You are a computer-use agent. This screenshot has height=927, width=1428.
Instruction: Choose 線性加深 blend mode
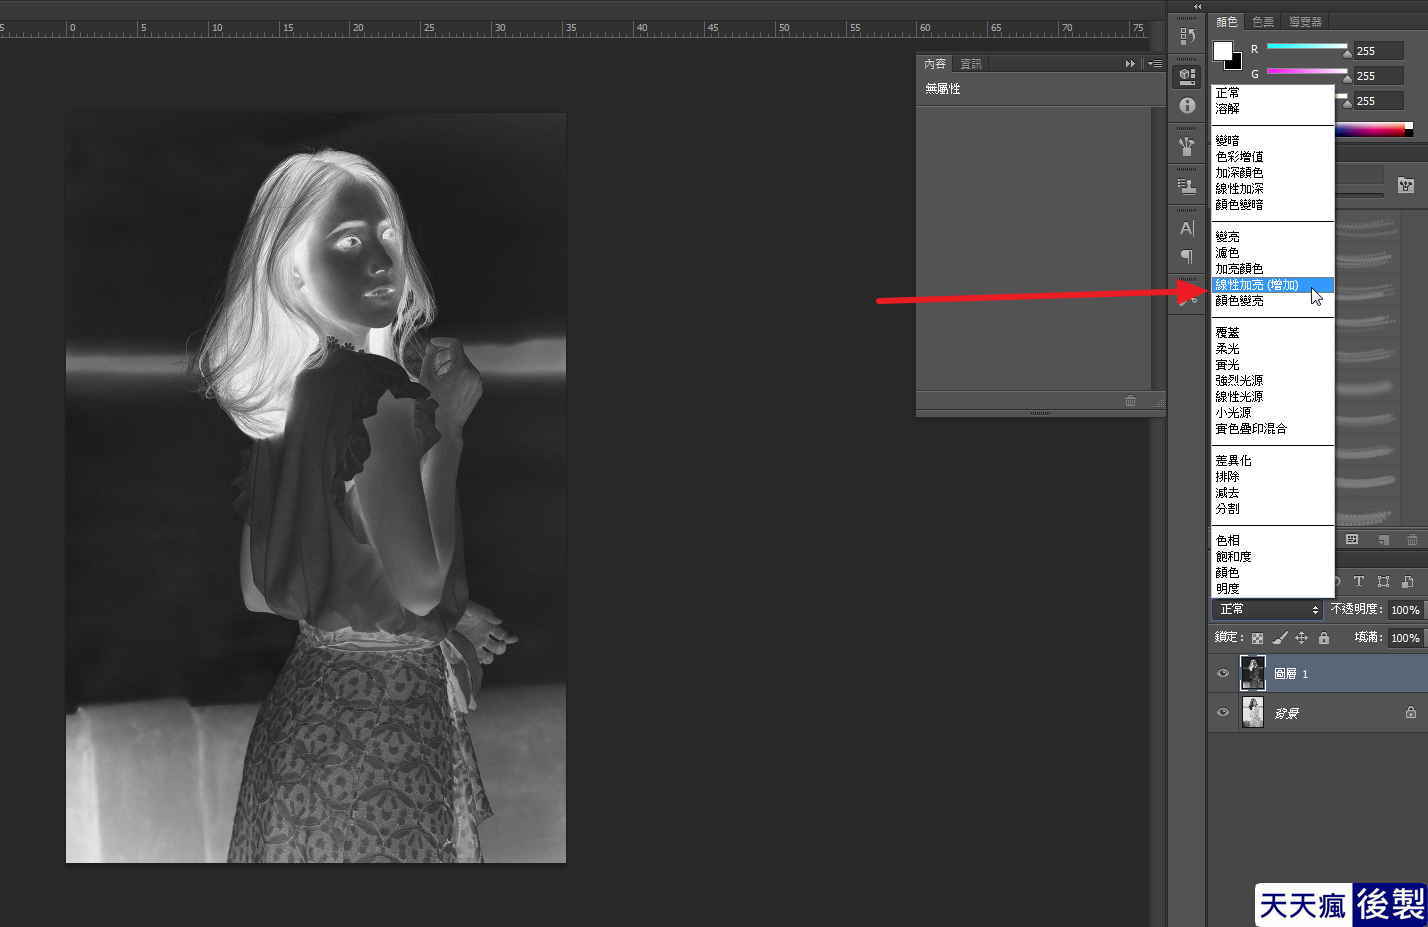point(1272,189)
